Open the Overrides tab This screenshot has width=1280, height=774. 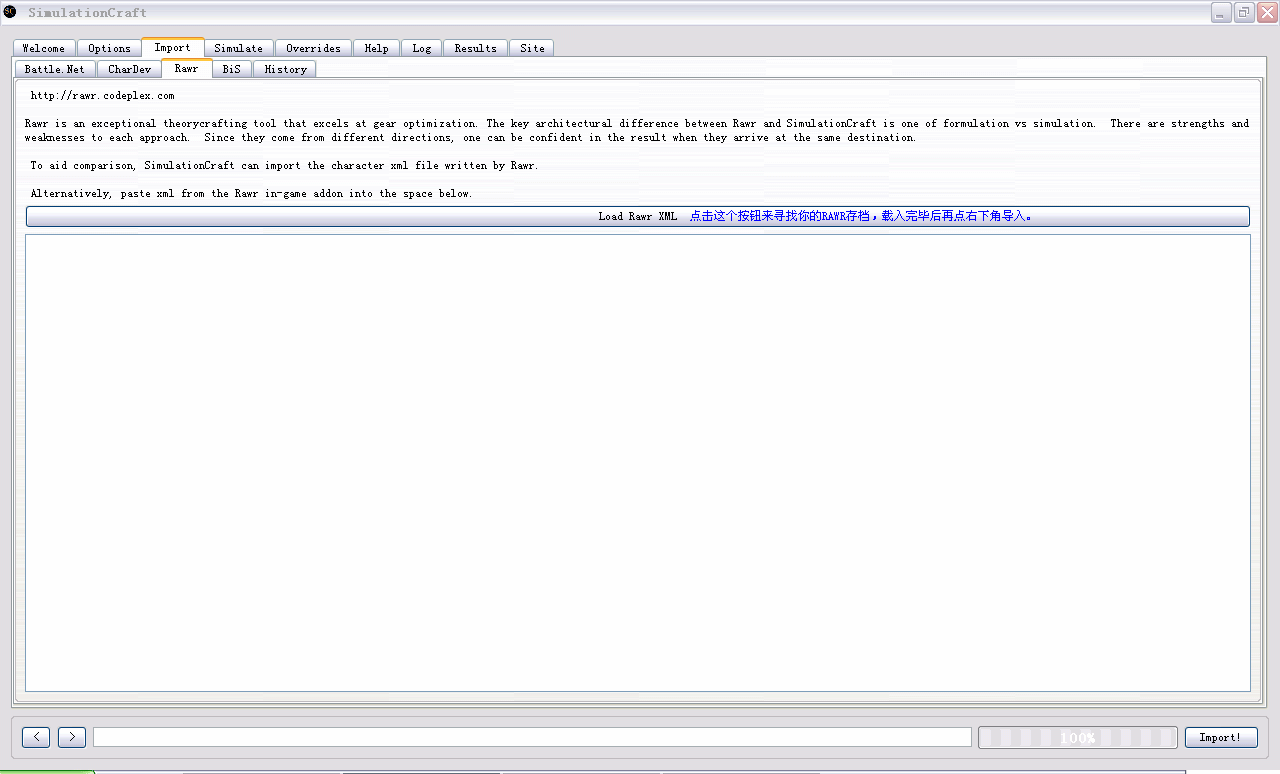(x=313, y=48)
